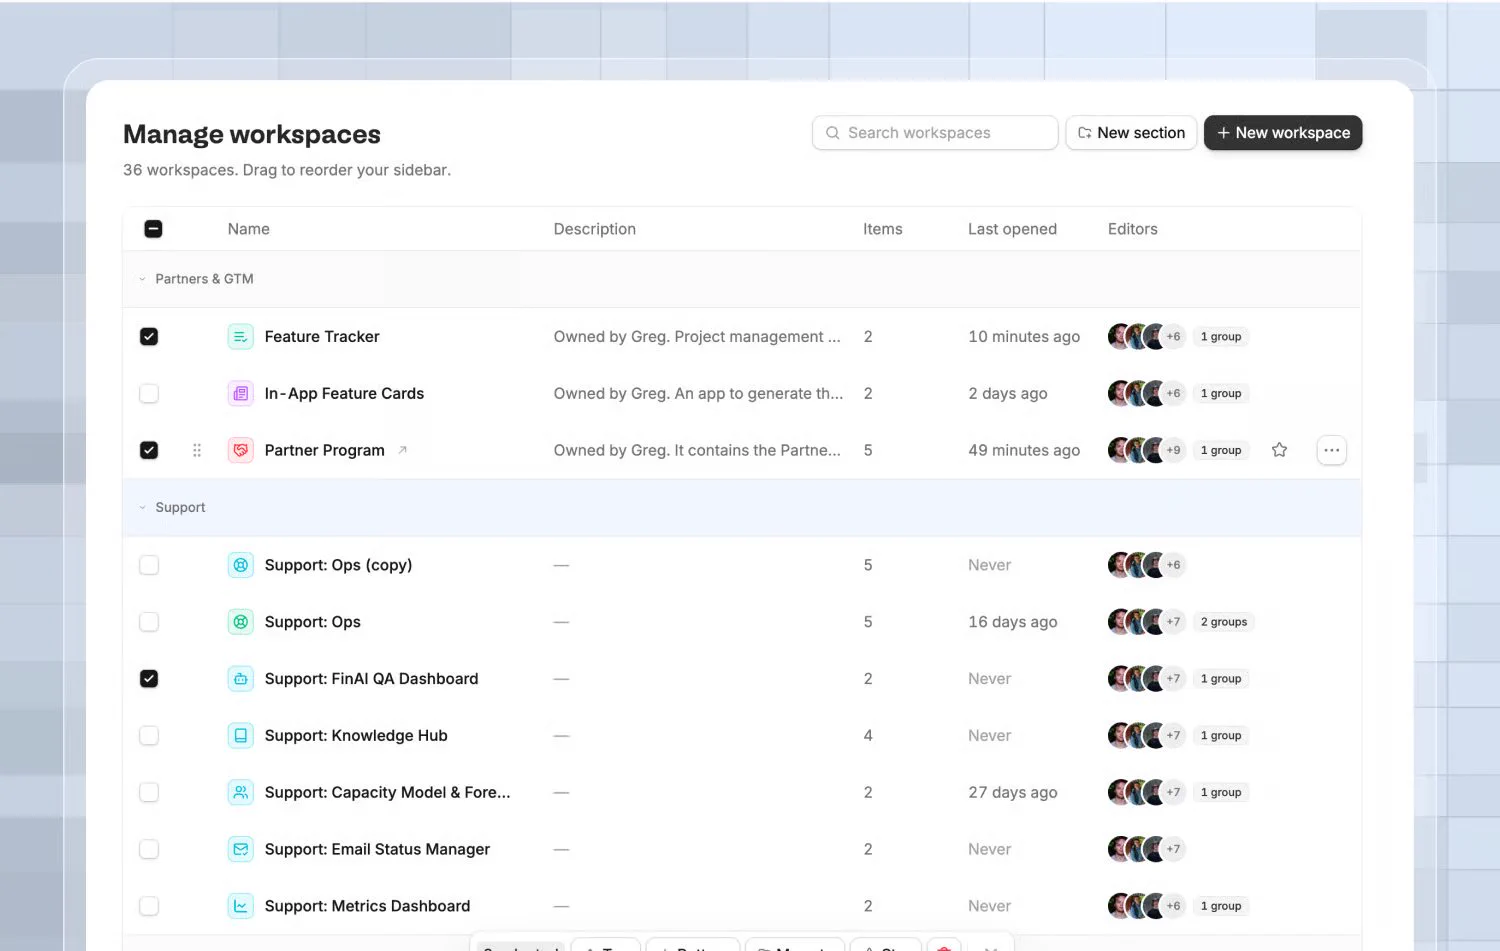Viewport: 1500px width, 951px height.
Task: Check the Support: Email Status Manager checkbox
Action: click(149, 850)
